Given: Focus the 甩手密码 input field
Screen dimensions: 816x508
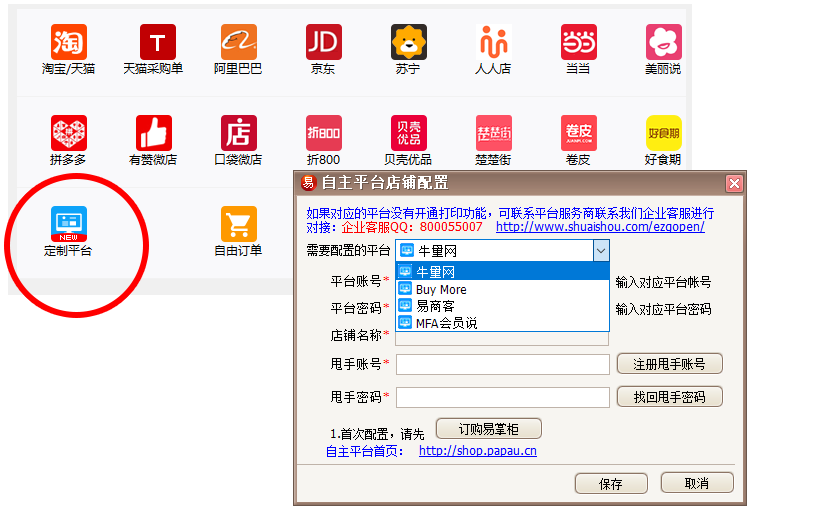Looking at the screenshot, I should point(503,398).
